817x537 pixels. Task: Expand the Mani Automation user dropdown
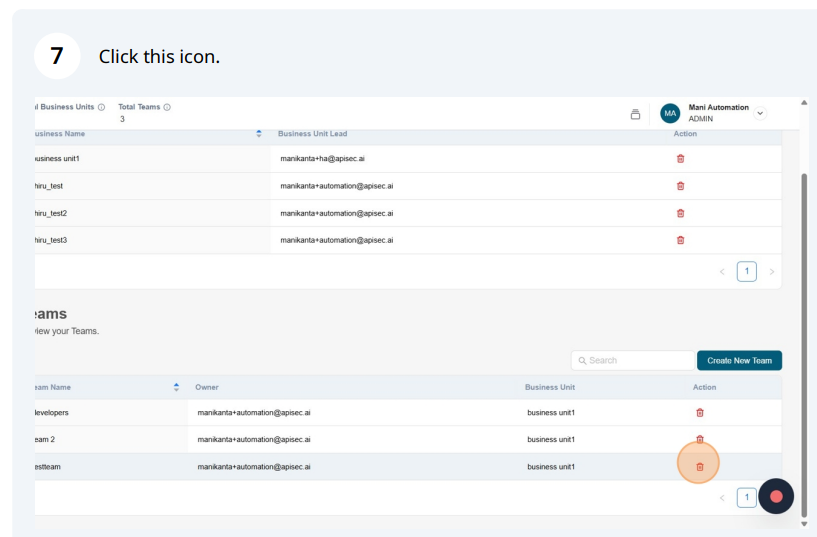pyautogui.click(x=760, y=114)
